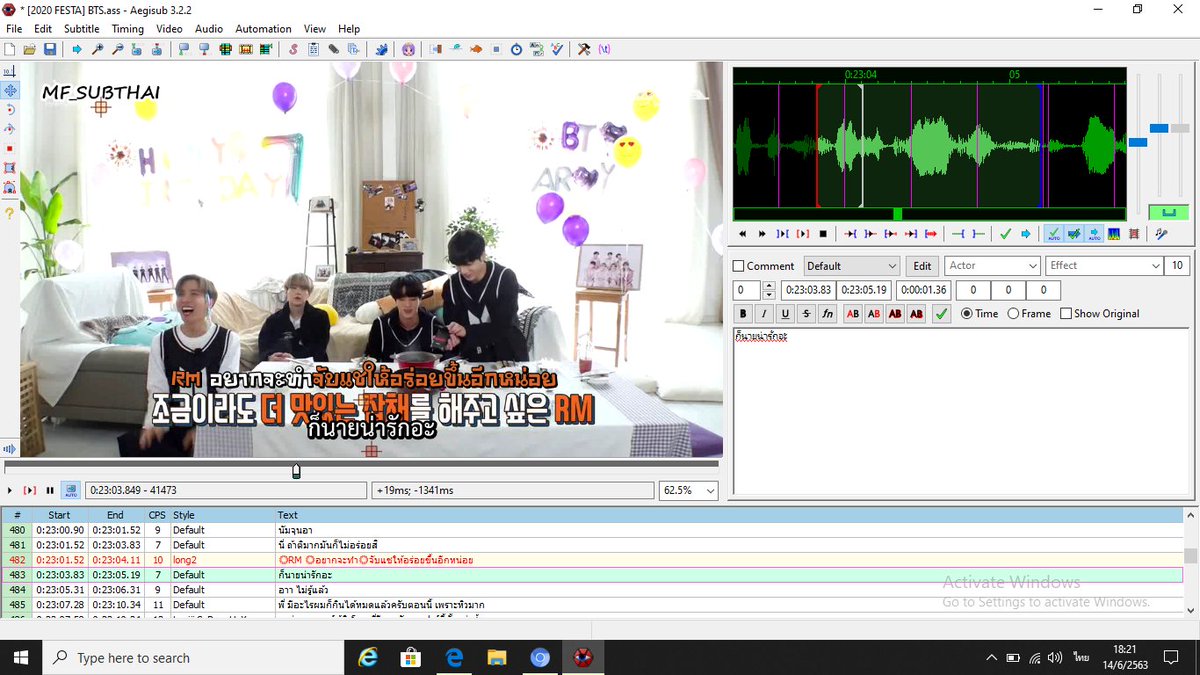
Task: Open the Video menu
Action: pyautogui.click(x=169, y=29)
